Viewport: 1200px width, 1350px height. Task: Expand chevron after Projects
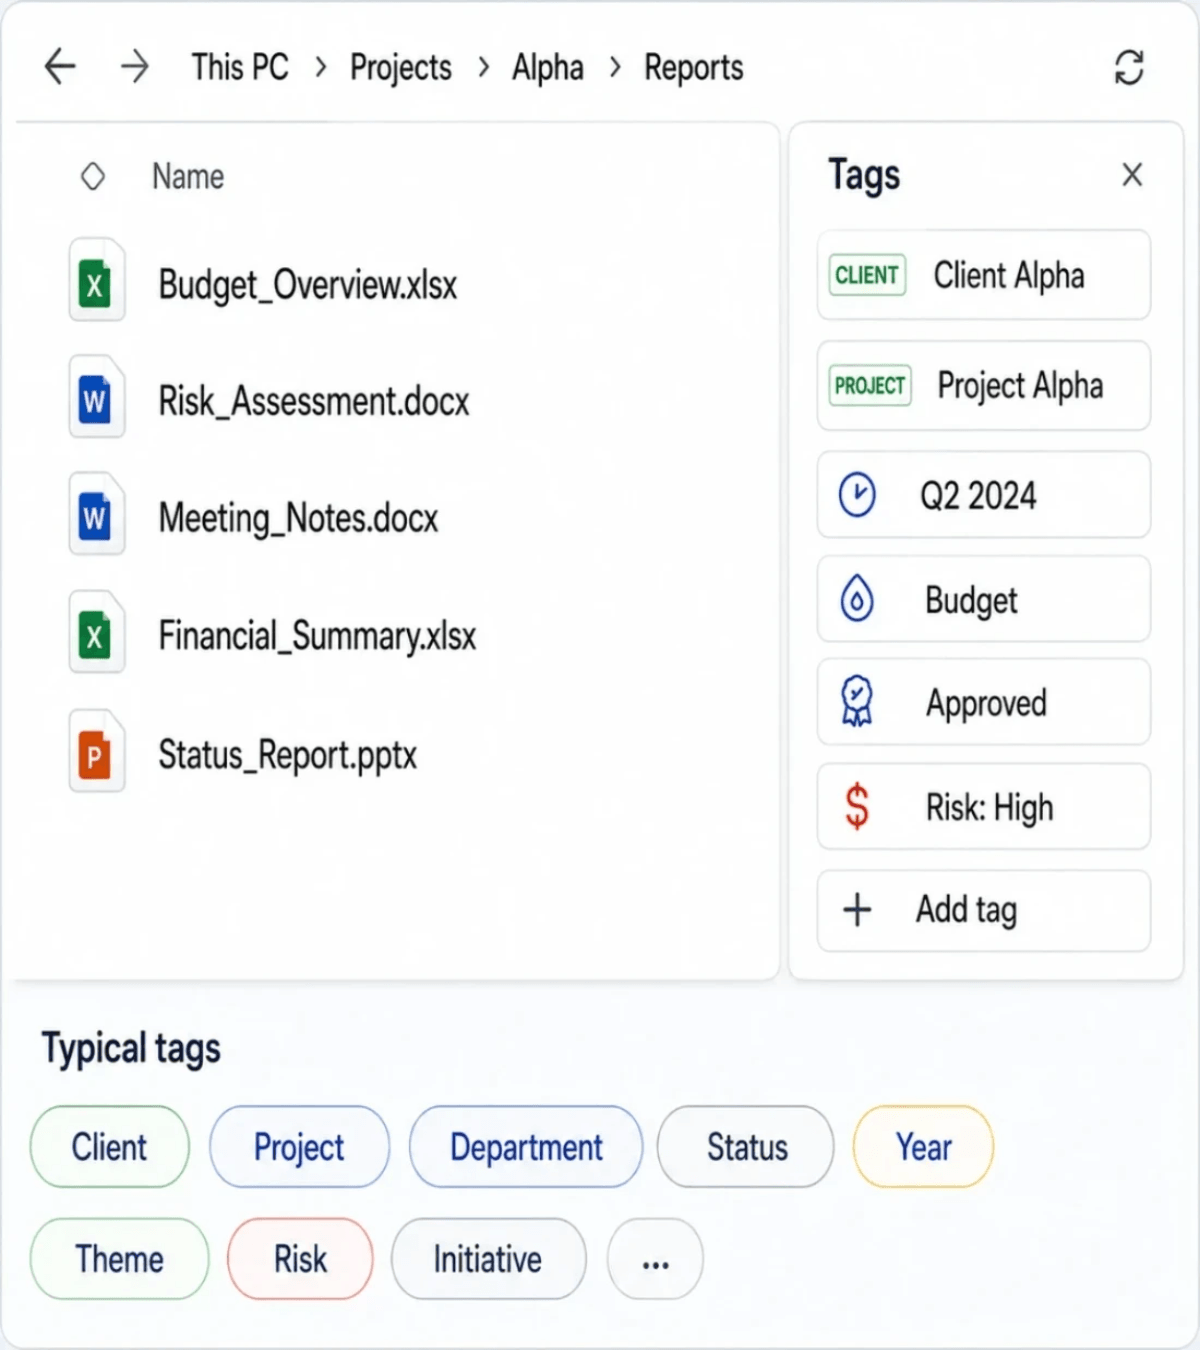pos(484,67)
